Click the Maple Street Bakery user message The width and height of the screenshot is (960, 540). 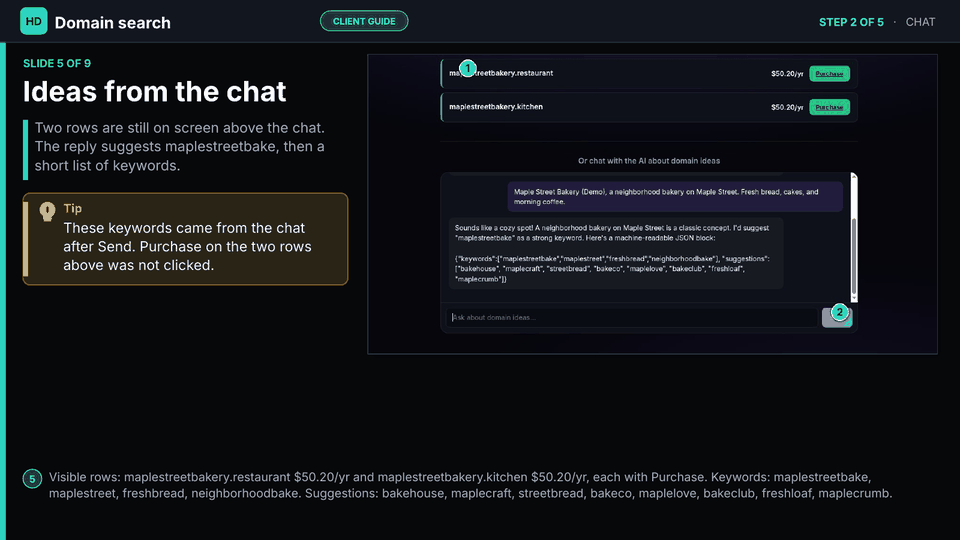(x=675, y=197)
